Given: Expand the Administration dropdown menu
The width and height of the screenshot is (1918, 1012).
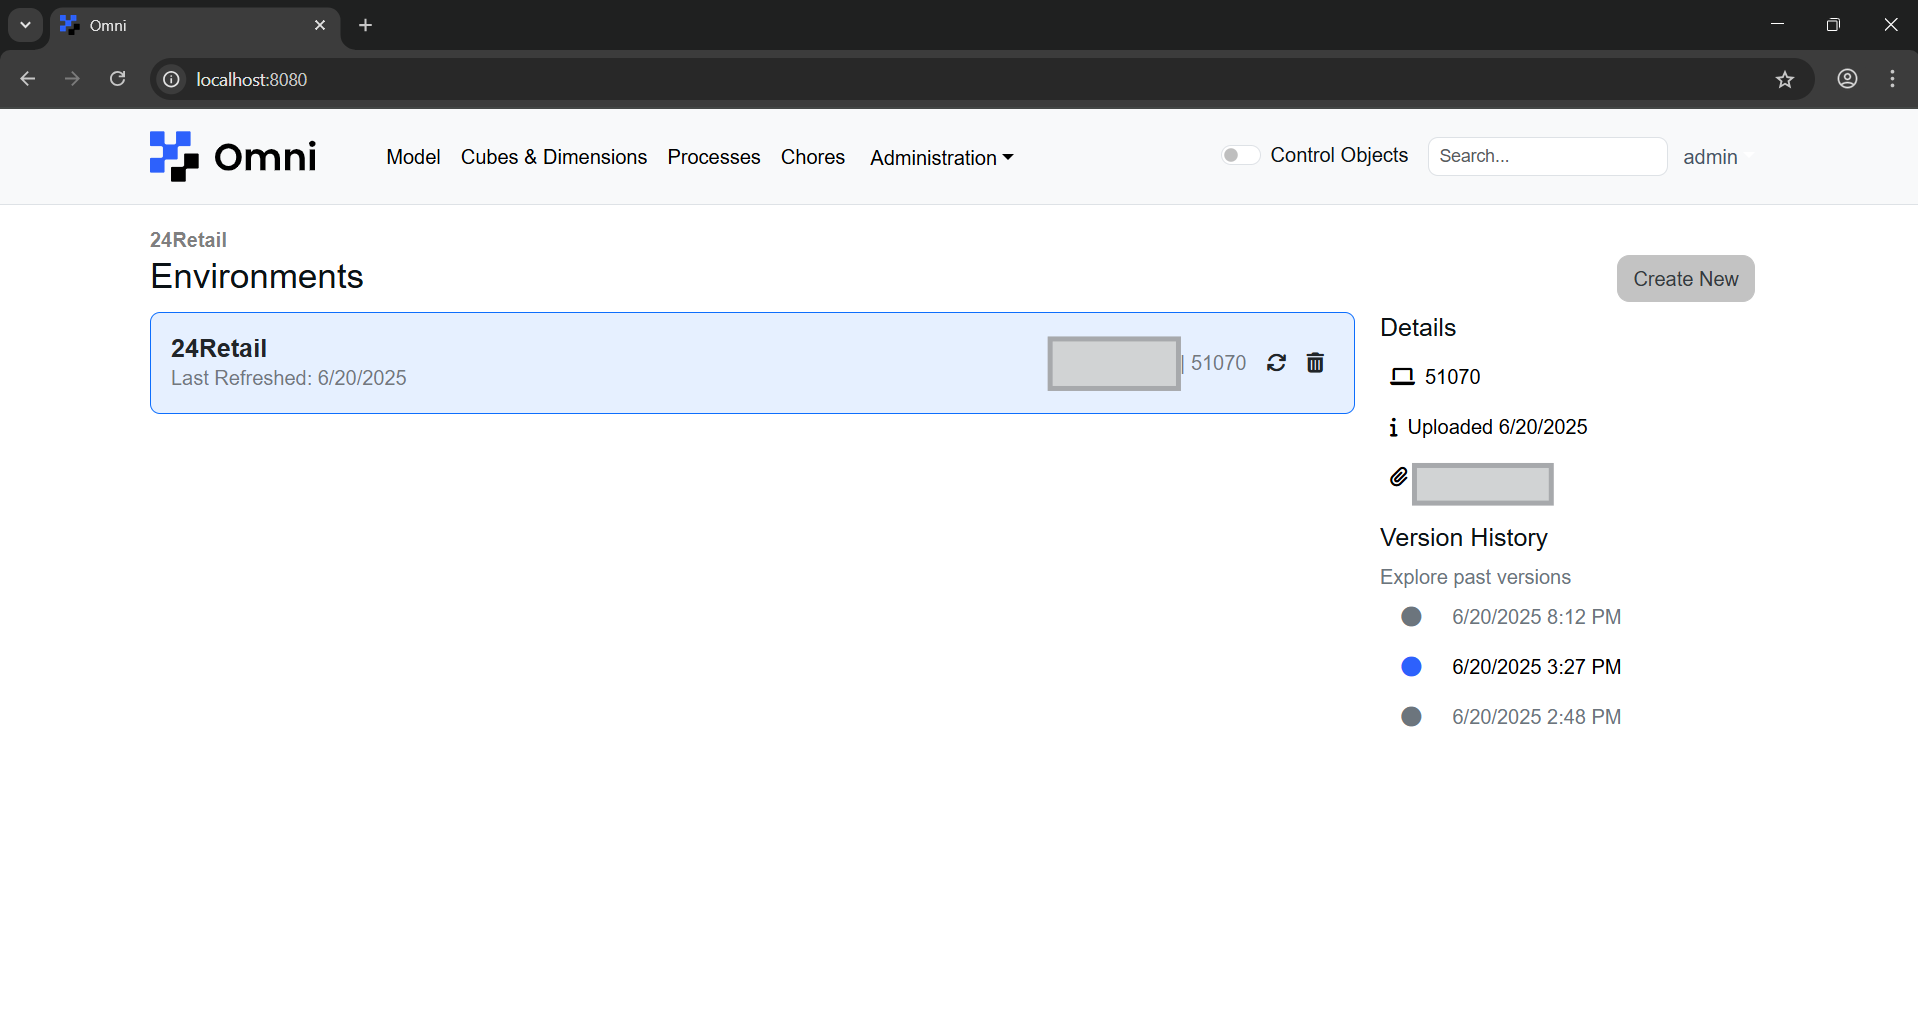Looking at the screenshot, I should [x=941, y=158].
